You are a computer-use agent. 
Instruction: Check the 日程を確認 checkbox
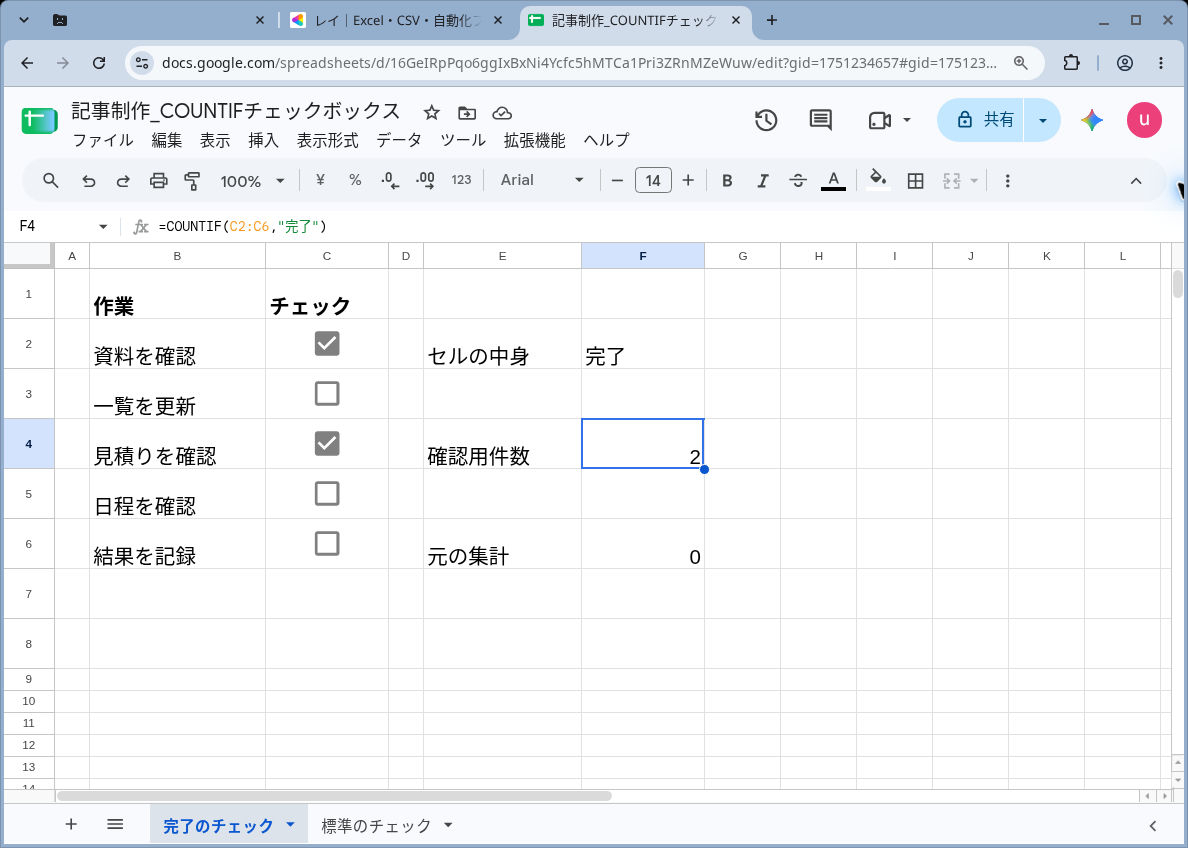(x=327, y=493)
